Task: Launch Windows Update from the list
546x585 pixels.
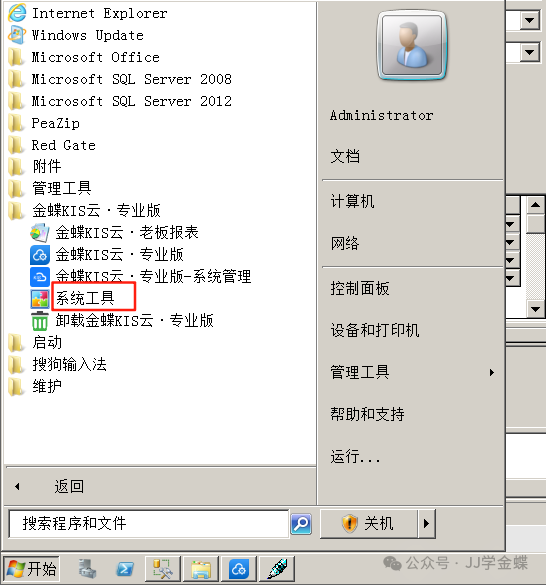Action: pos(76,35)
